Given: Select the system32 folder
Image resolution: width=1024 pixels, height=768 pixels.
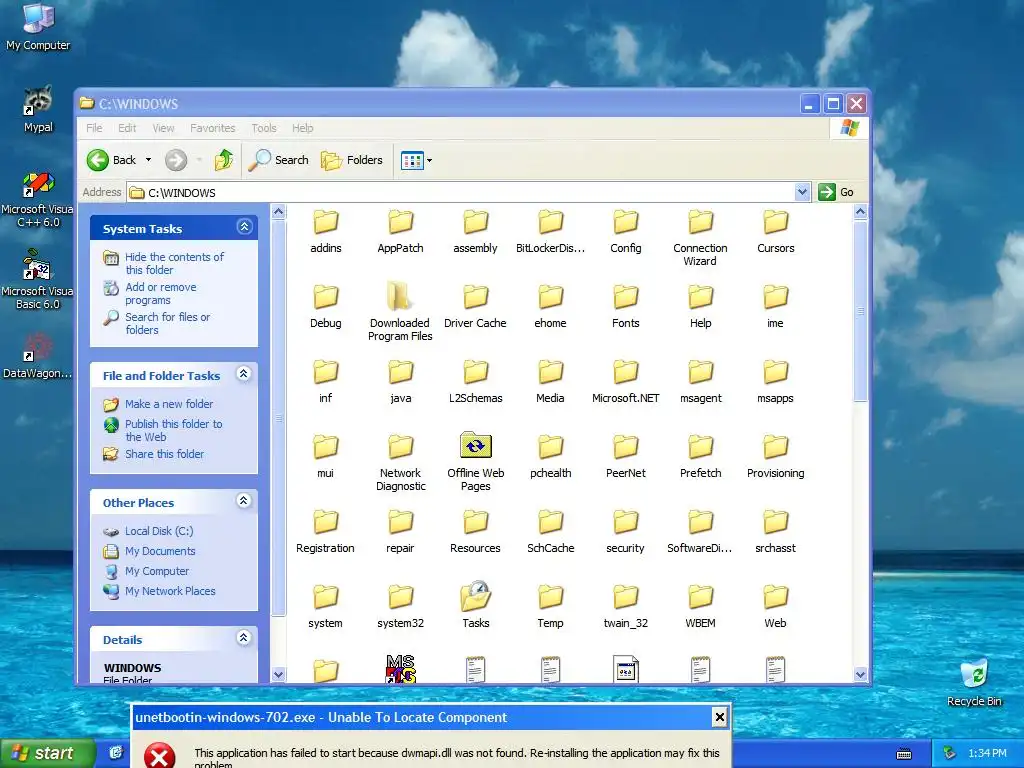Looking at the screenshot, I should (x=400, y=606).
